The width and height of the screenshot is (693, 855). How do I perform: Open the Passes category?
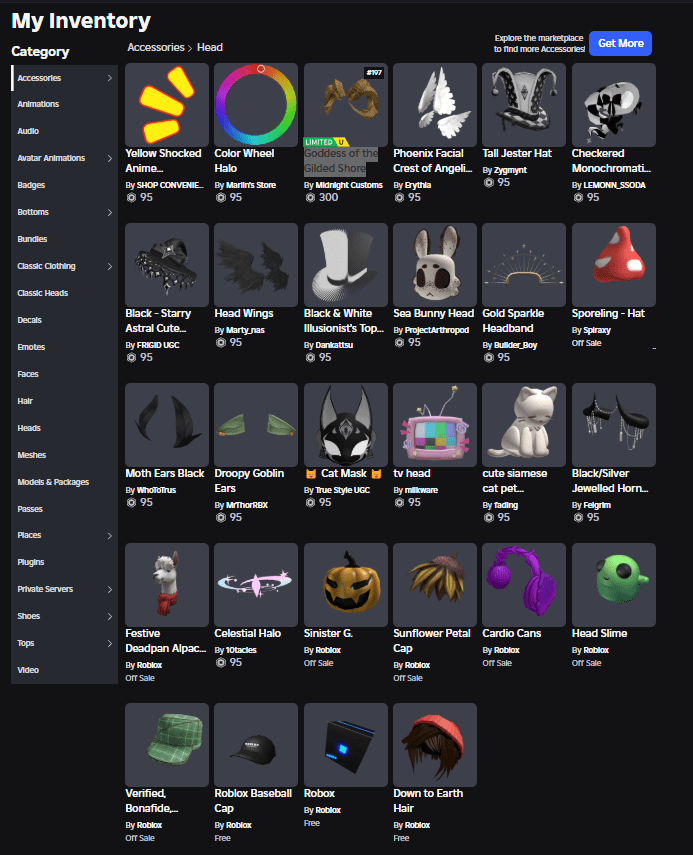pos(64,509)
